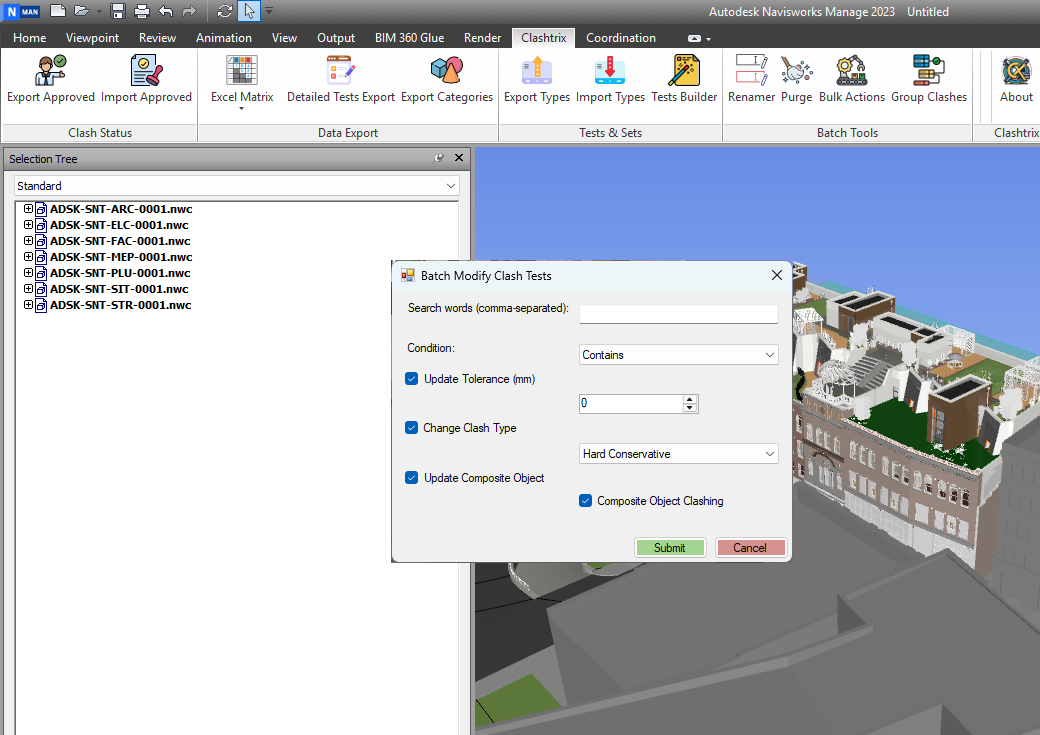The height and width of the screenshot is (735, 1040).
Task: Click the Redo arrow icon
Action: (190, 11)
